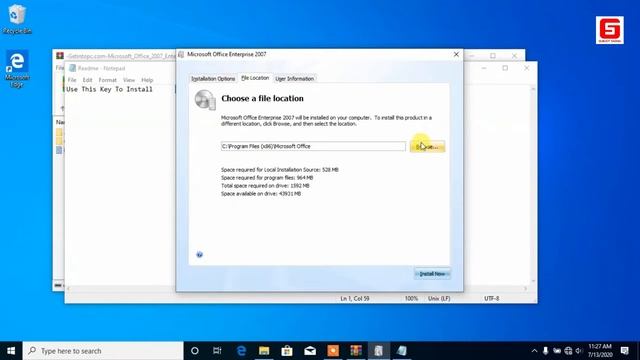Maximize the Notepad window

(505, 68)
